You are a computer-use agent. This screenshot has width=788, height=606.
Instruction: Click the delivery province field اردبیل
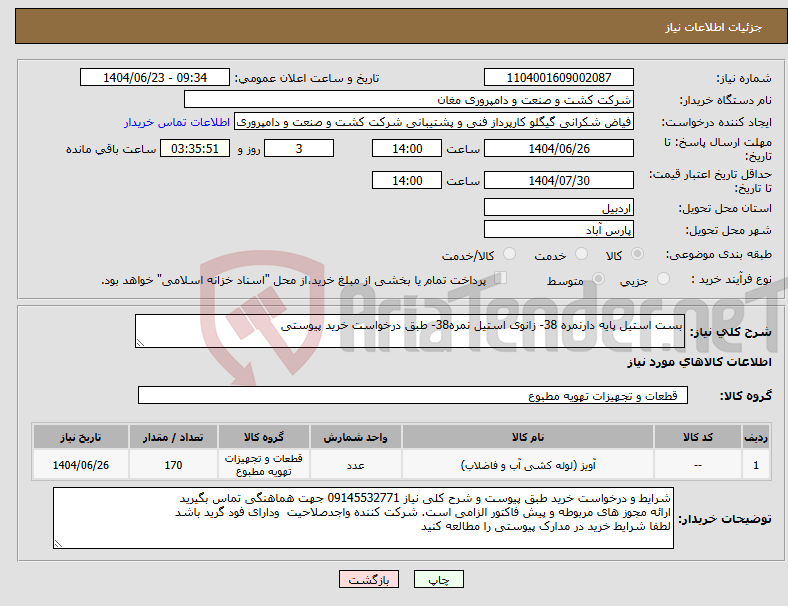coord(559,208)
